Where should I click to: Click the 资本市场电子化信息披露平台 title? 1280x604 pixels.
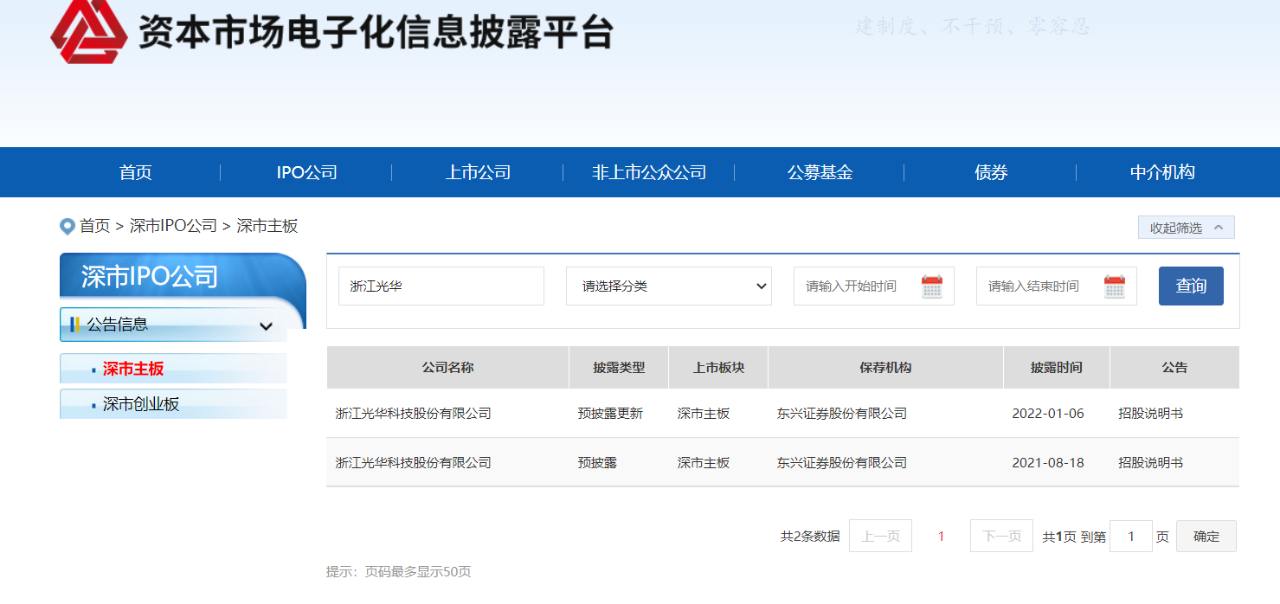click(x=375, y=32)
